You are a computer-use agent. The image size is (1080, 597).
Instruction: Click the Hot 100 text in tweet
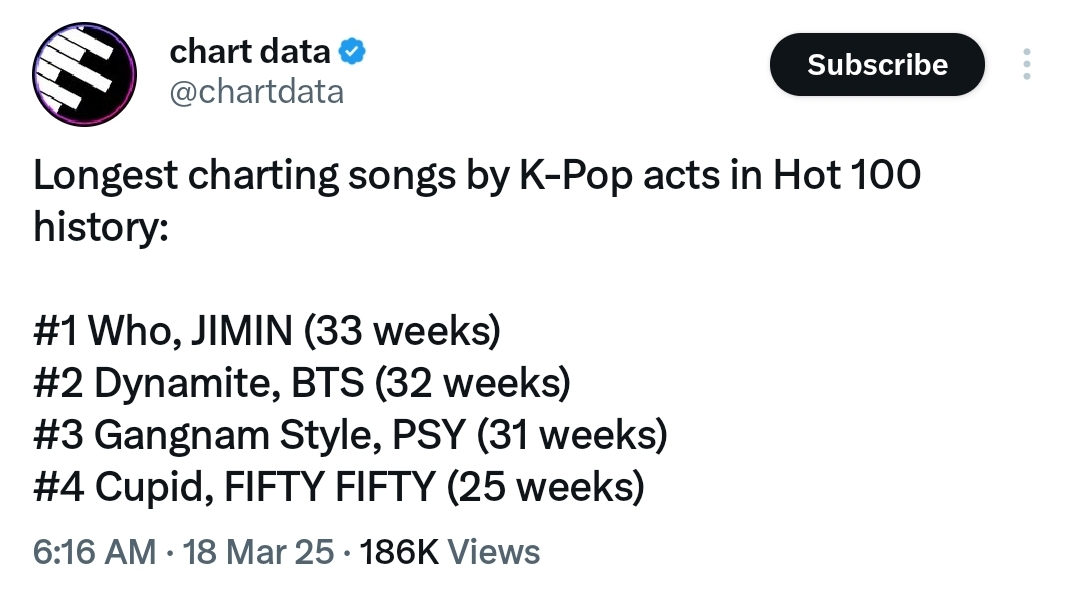coord(847,174)
